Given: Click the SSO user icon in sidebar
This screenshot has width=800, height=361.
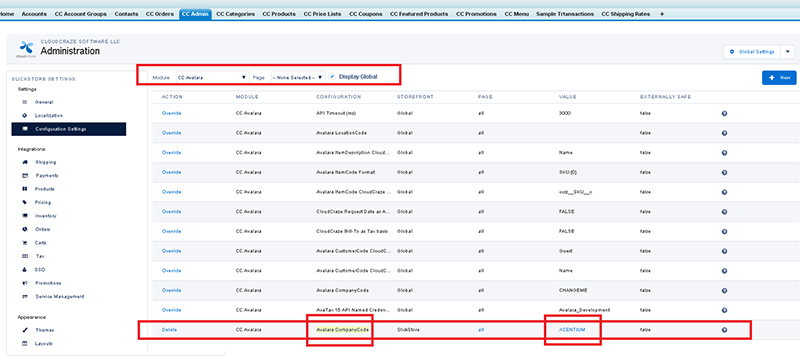Looking at the screenshot, I should (24, 269).
